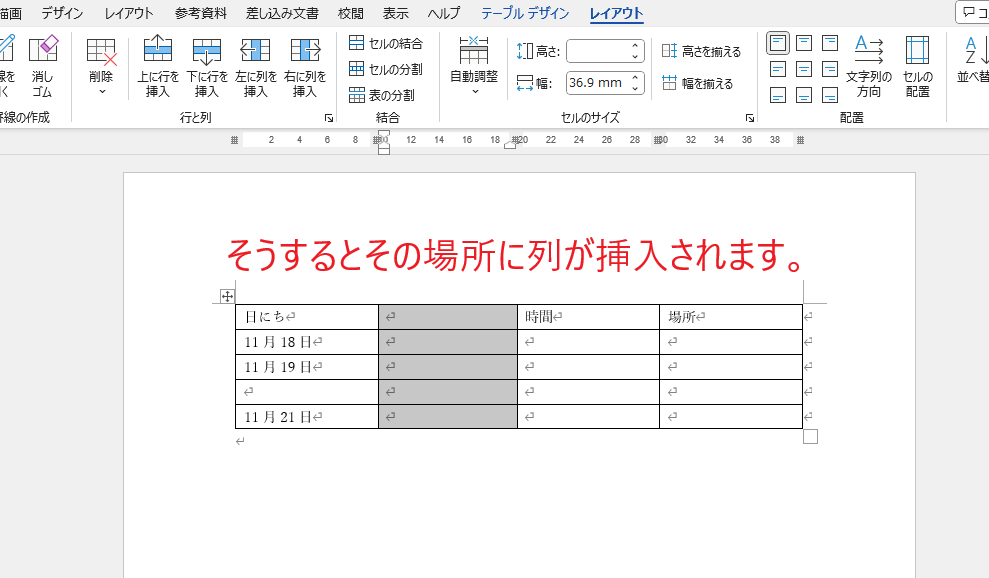989x578 pixels.
Task: Open Sort (並べ替え) tool
Action: (x=973, y=60)
